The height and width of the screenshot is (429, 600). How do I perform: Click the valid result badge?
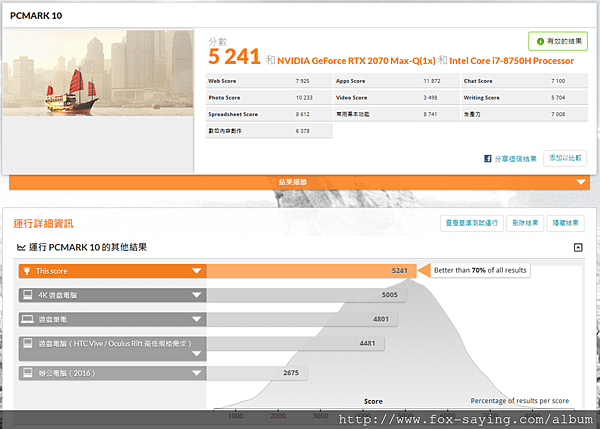pos(558,41)
